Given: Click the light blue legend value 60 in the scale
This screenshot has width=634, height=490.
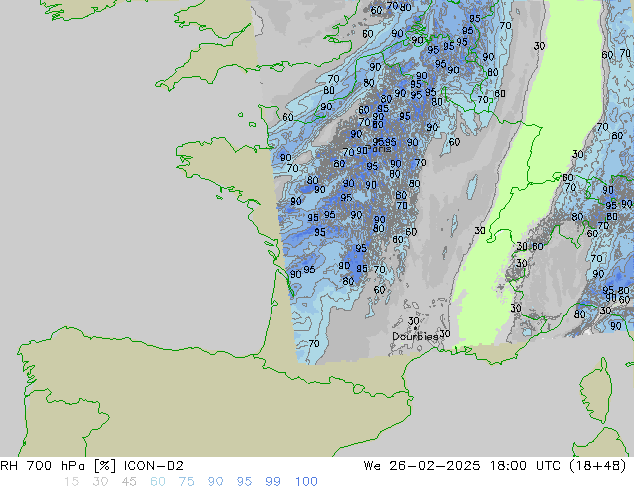Looking at the screenshot, I should pyautogui.click(x=158, y=482).
